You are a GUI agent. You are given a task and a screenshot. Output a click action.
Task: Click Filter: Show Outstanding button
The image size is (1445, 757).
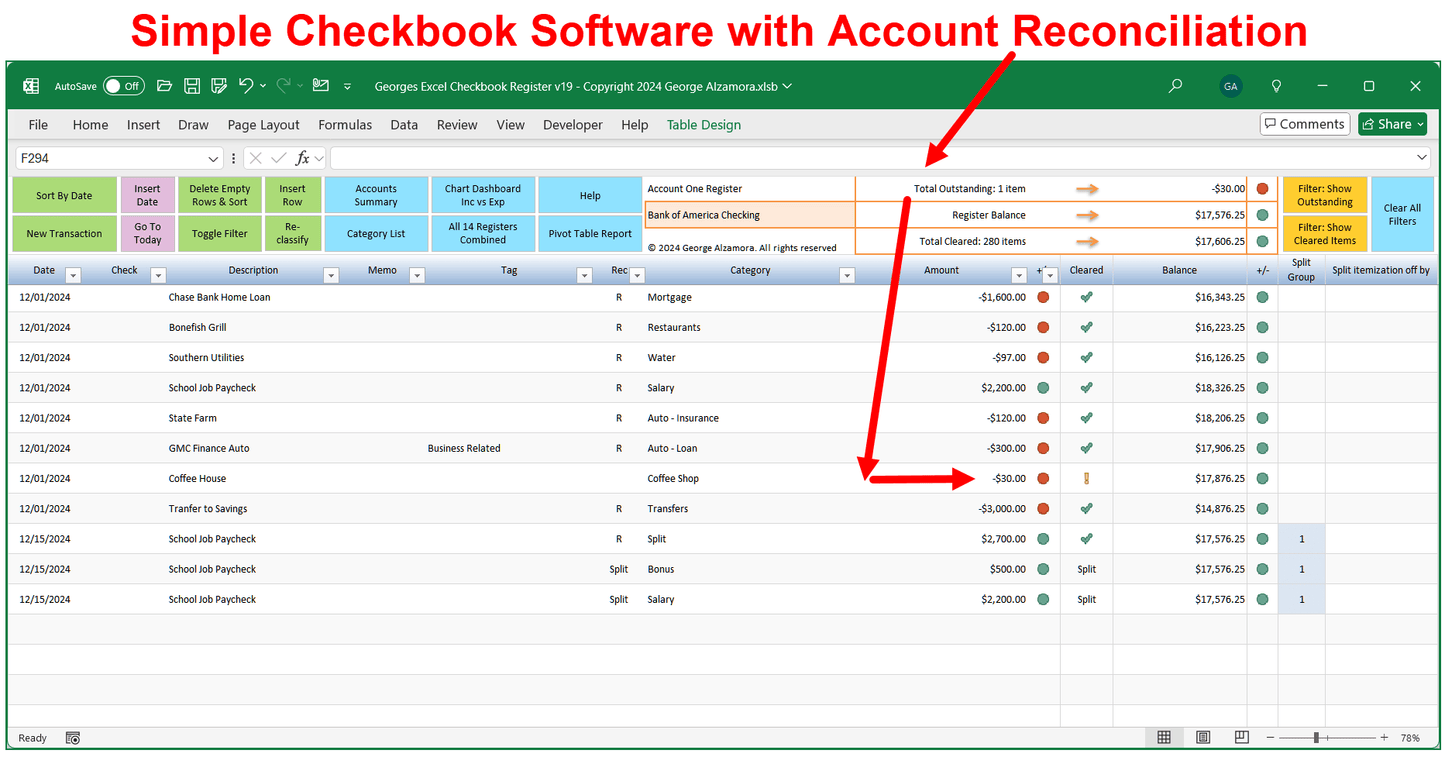pos(1325,196)
